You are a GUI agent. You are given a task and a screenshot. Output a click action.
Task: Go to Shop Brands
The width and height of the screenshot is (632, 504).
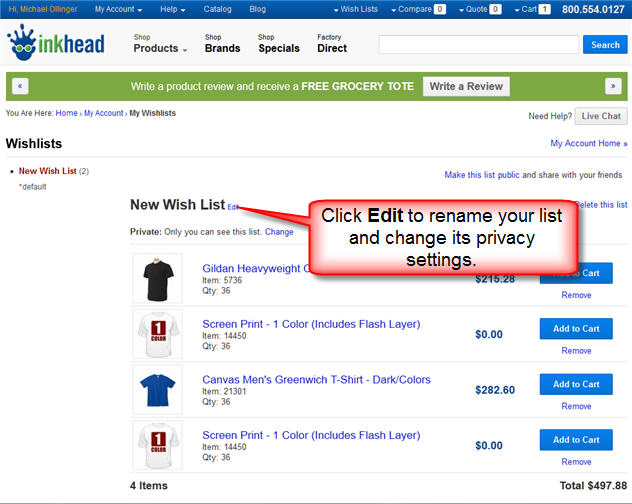pos(222,44)
